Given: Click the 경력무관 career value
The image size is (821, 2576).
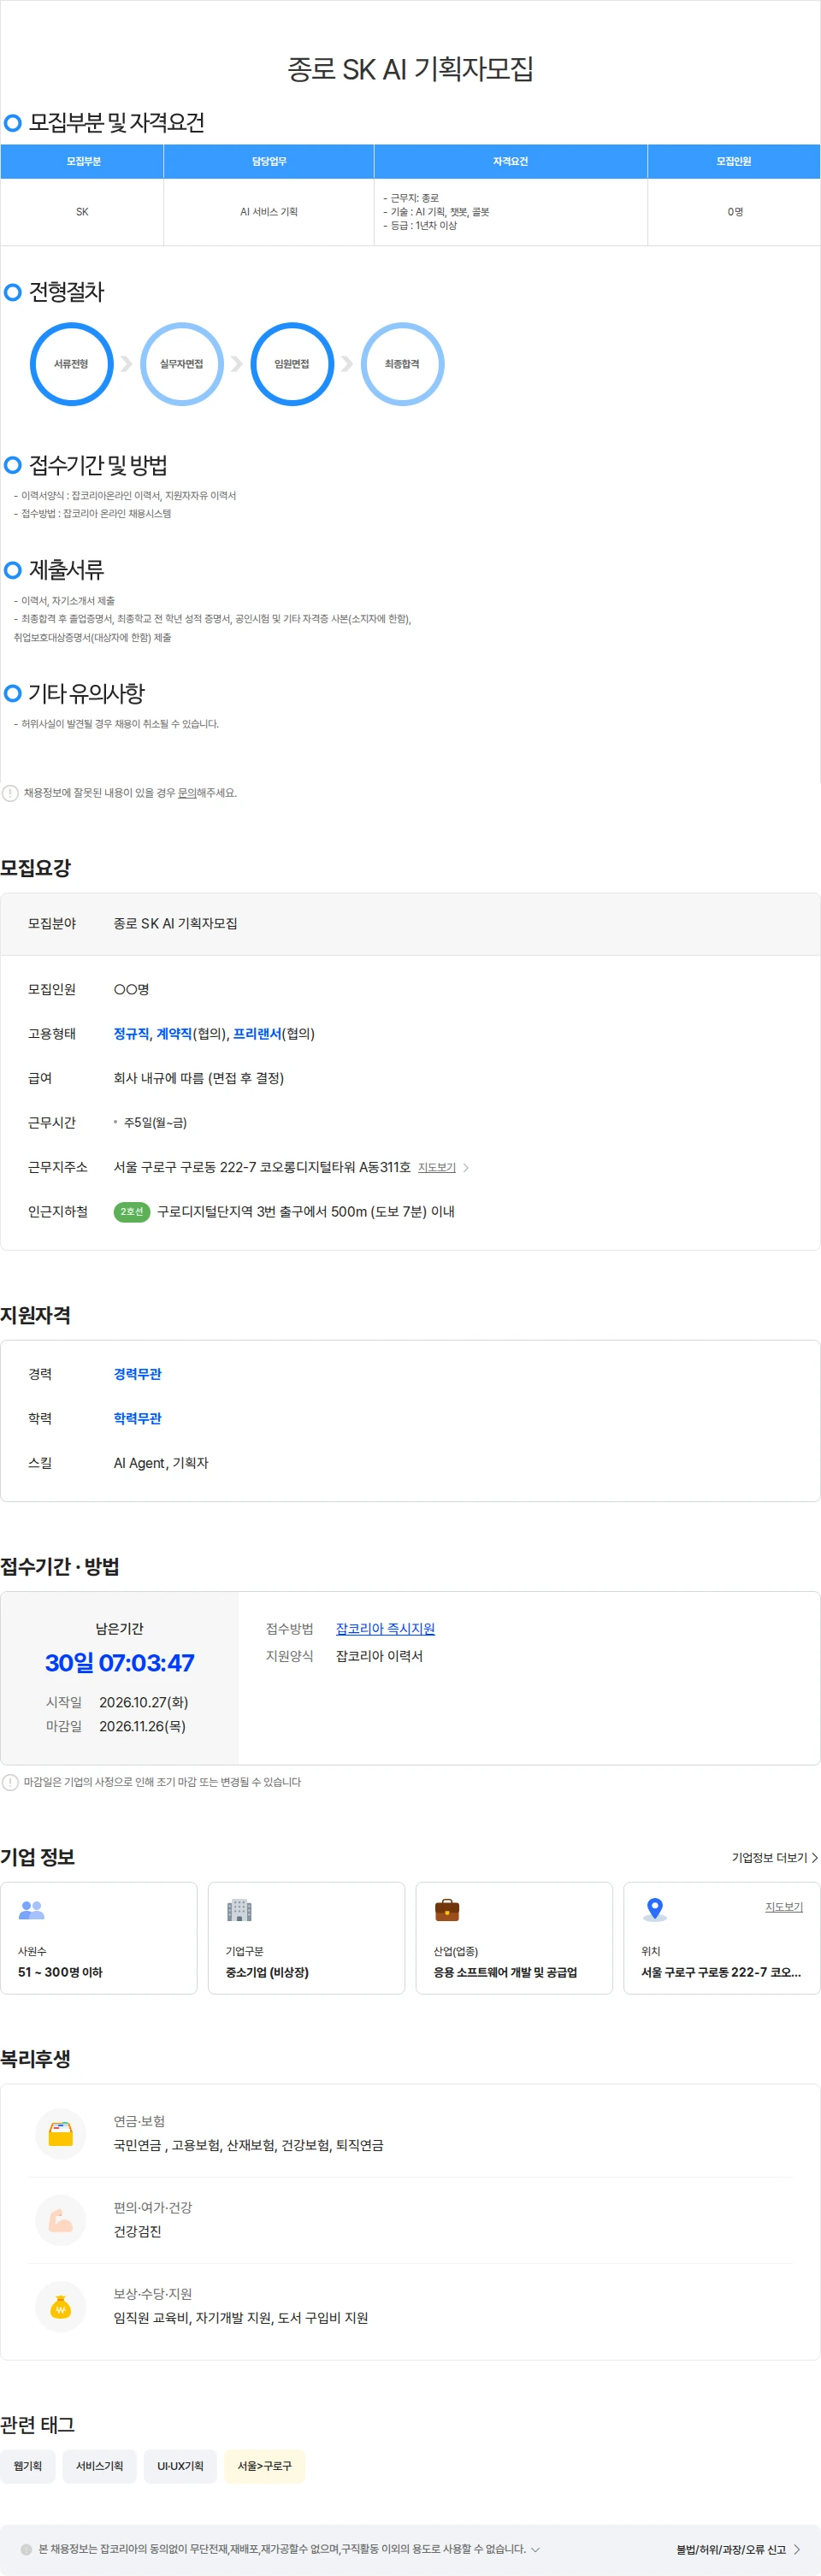Looking at the screenshot, I should click(138, 1374).
